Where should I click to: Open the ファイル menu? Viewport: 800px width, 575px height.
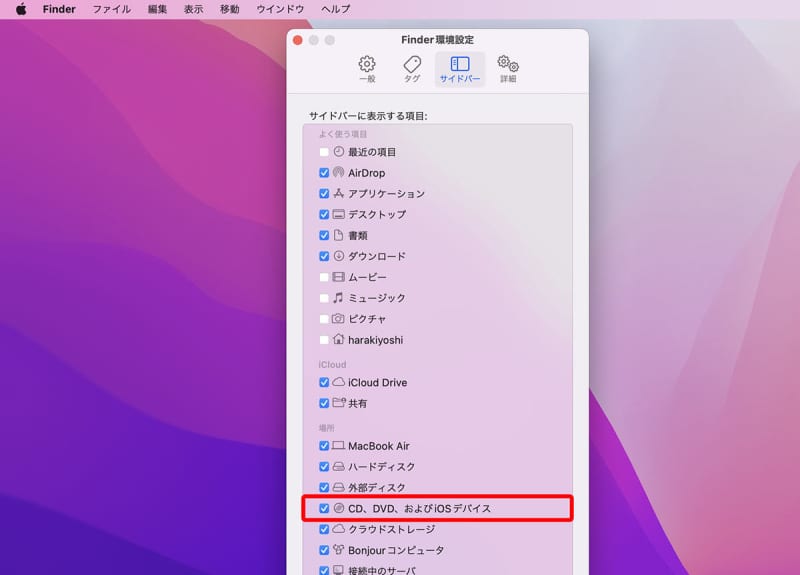coord(111,9)
